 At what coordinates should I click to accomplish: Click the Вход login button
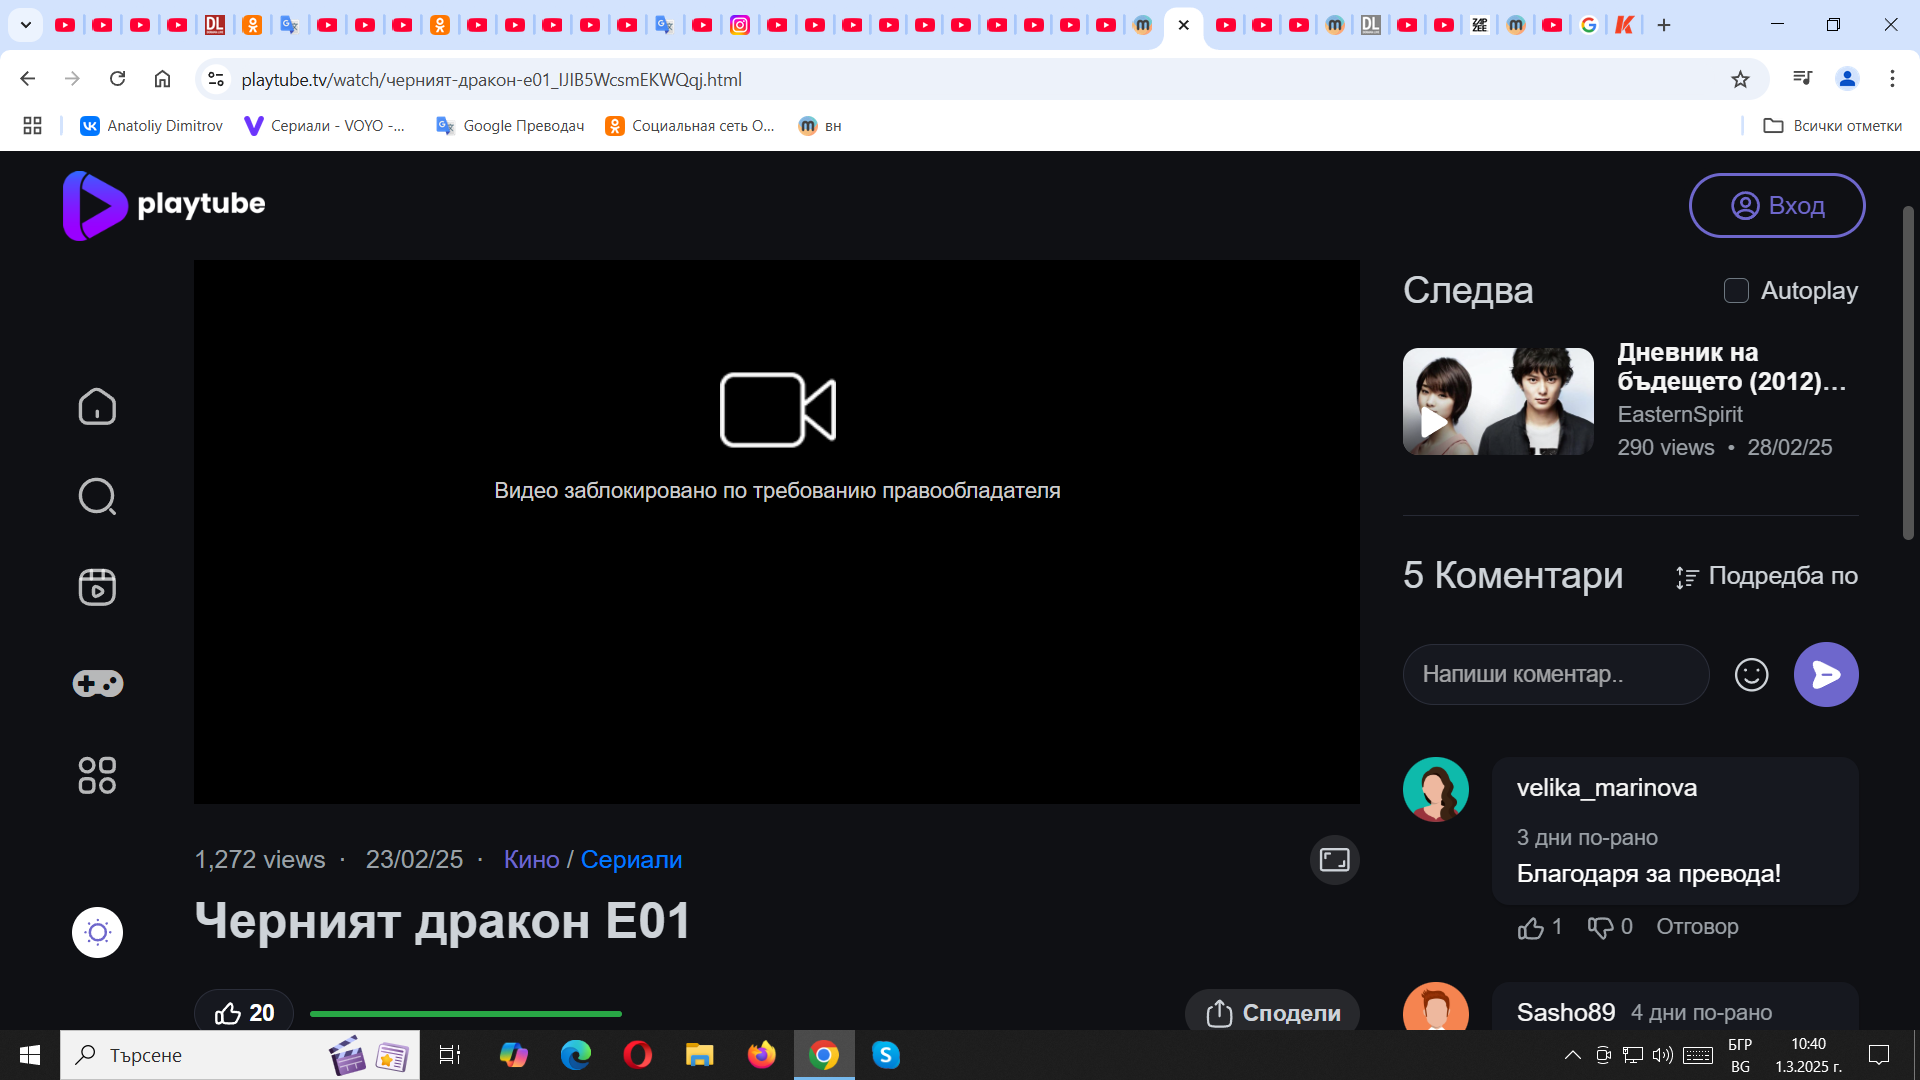(x=1776, y=206)
